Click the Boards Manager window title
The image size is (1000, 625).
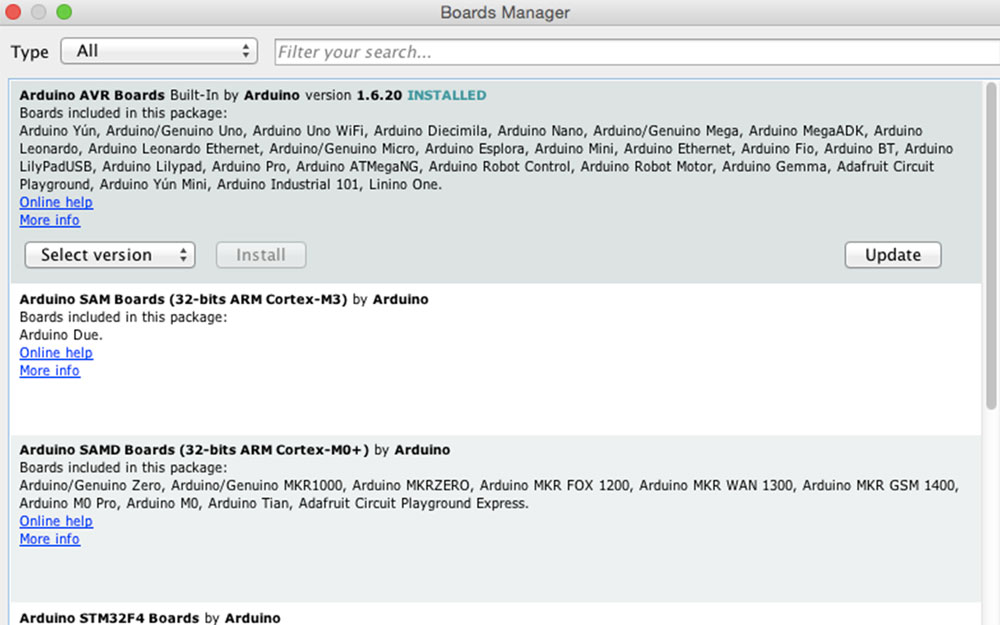coord(504,12)
